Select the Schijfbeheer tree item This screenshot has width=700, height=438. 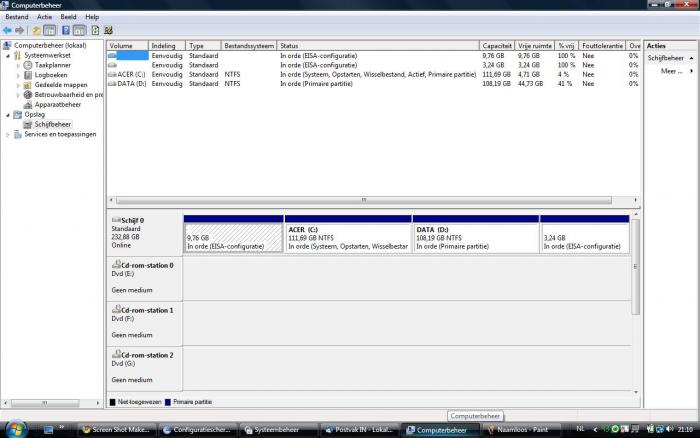coord(53,125)
